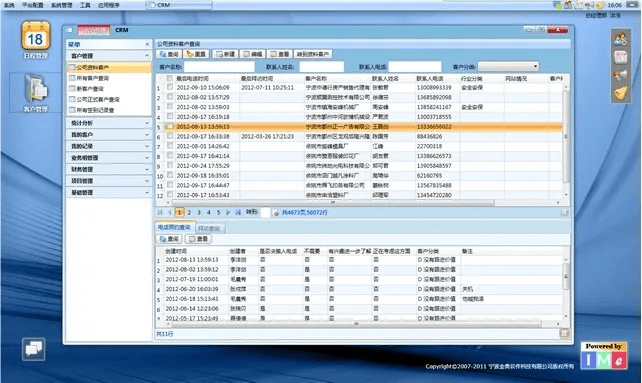Screen dimensions: 642x383
Task: Open the calendar icon showing 18
Action: [36, 36]
